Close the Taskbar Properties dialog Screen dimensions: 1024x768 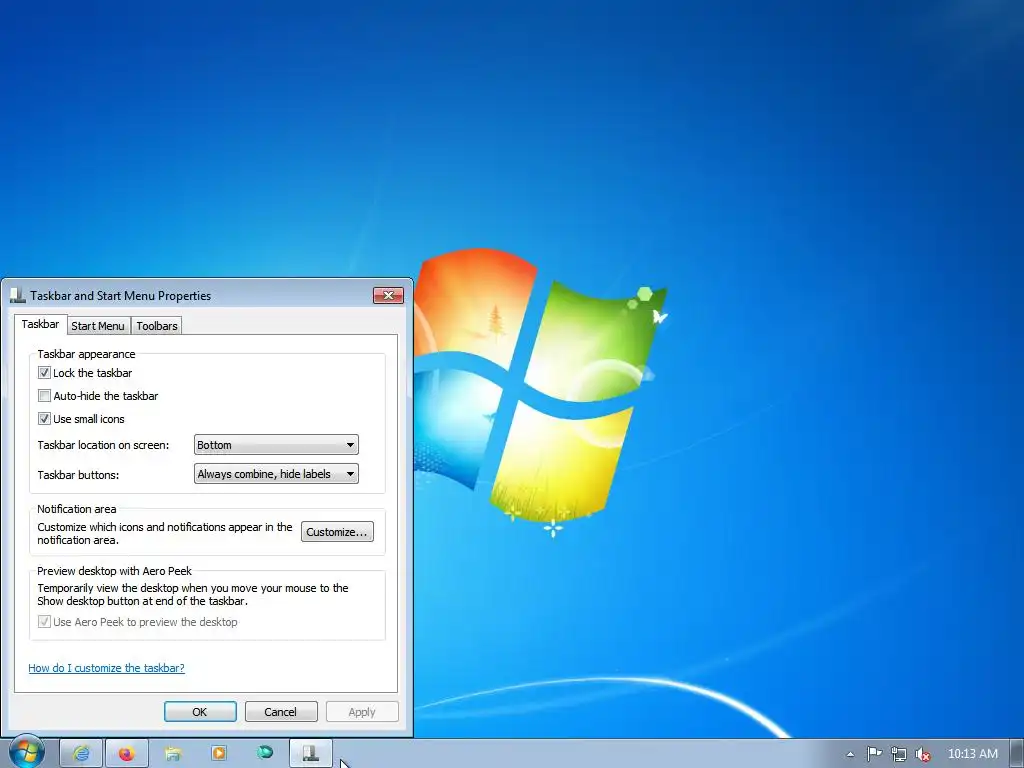[x=388, y=295]
